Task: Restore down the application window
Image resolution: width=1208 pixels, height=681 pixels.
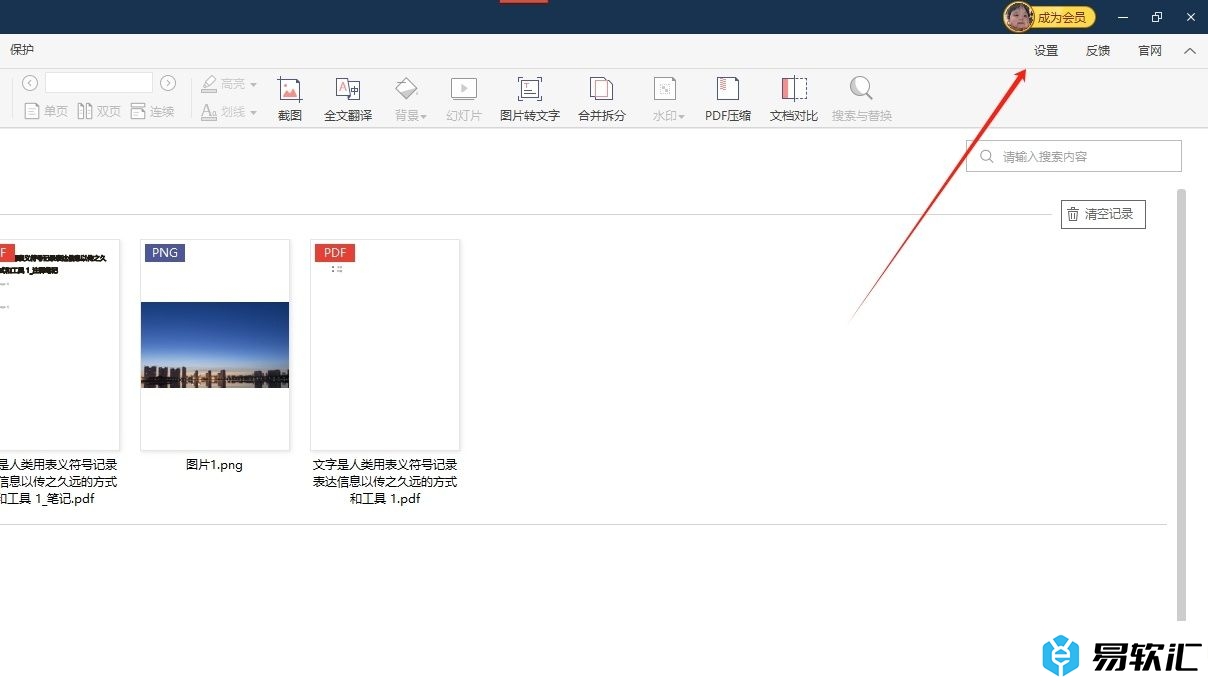Action: [x=1157, y=17]
